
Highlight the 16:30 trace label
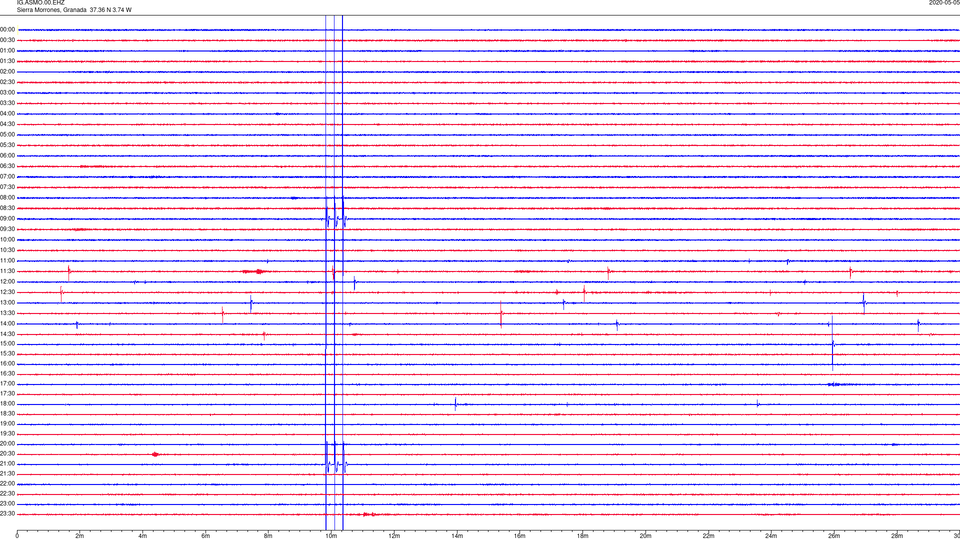7,373
